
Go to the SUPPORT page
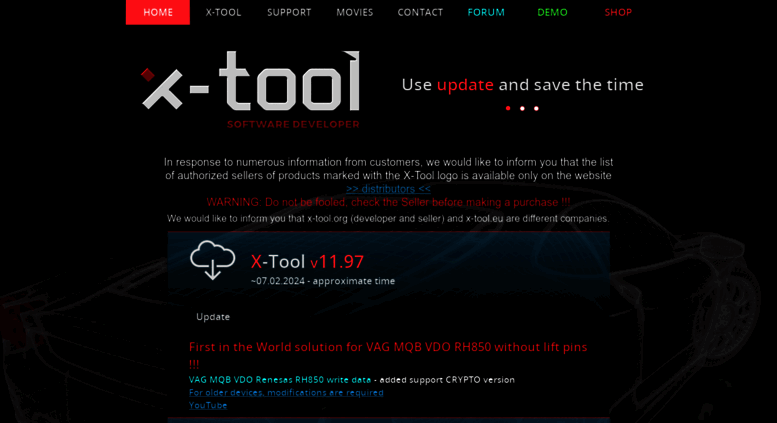[x=289, y=12]
